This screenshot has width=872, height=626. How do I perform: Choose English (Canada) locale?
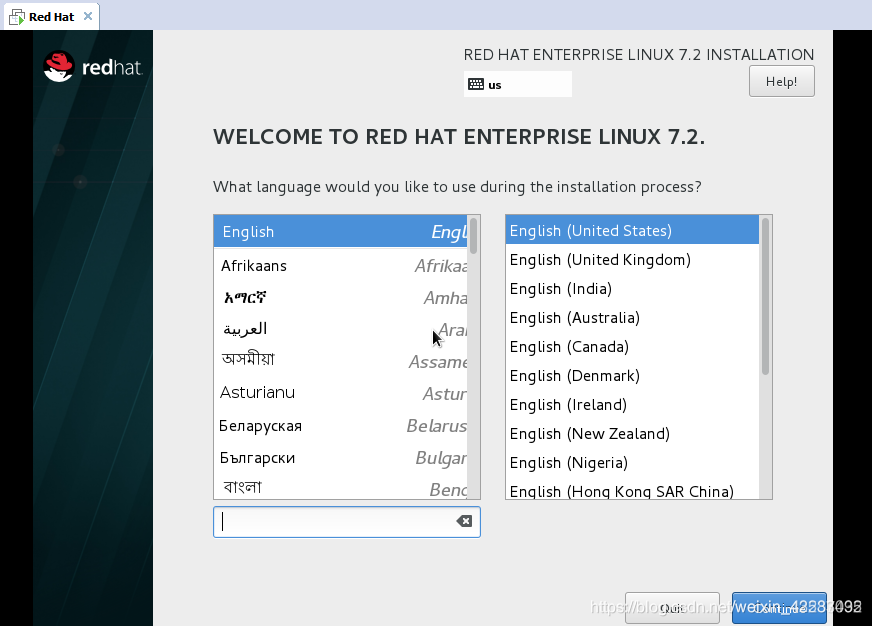[x=632, y=346]
